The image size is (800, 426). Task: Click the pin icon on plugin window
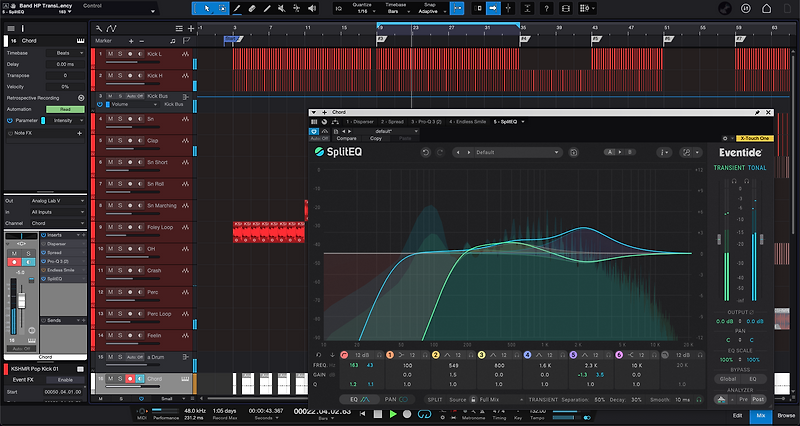click(x=756, y=113)
